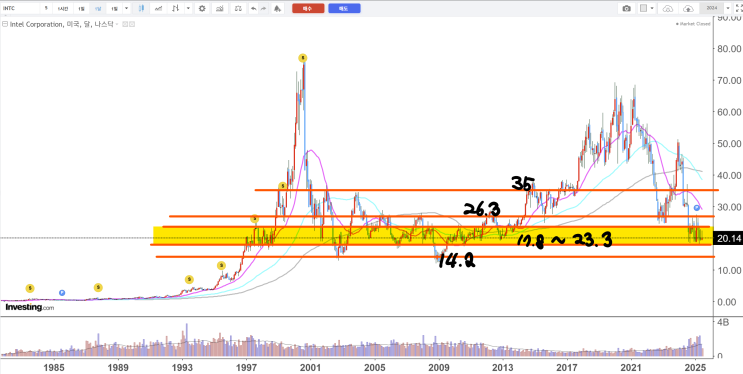The width and height of the screenshot is (743, 374).
Task: Expand the time interval dropdown arrow
Action: [127, 9]
